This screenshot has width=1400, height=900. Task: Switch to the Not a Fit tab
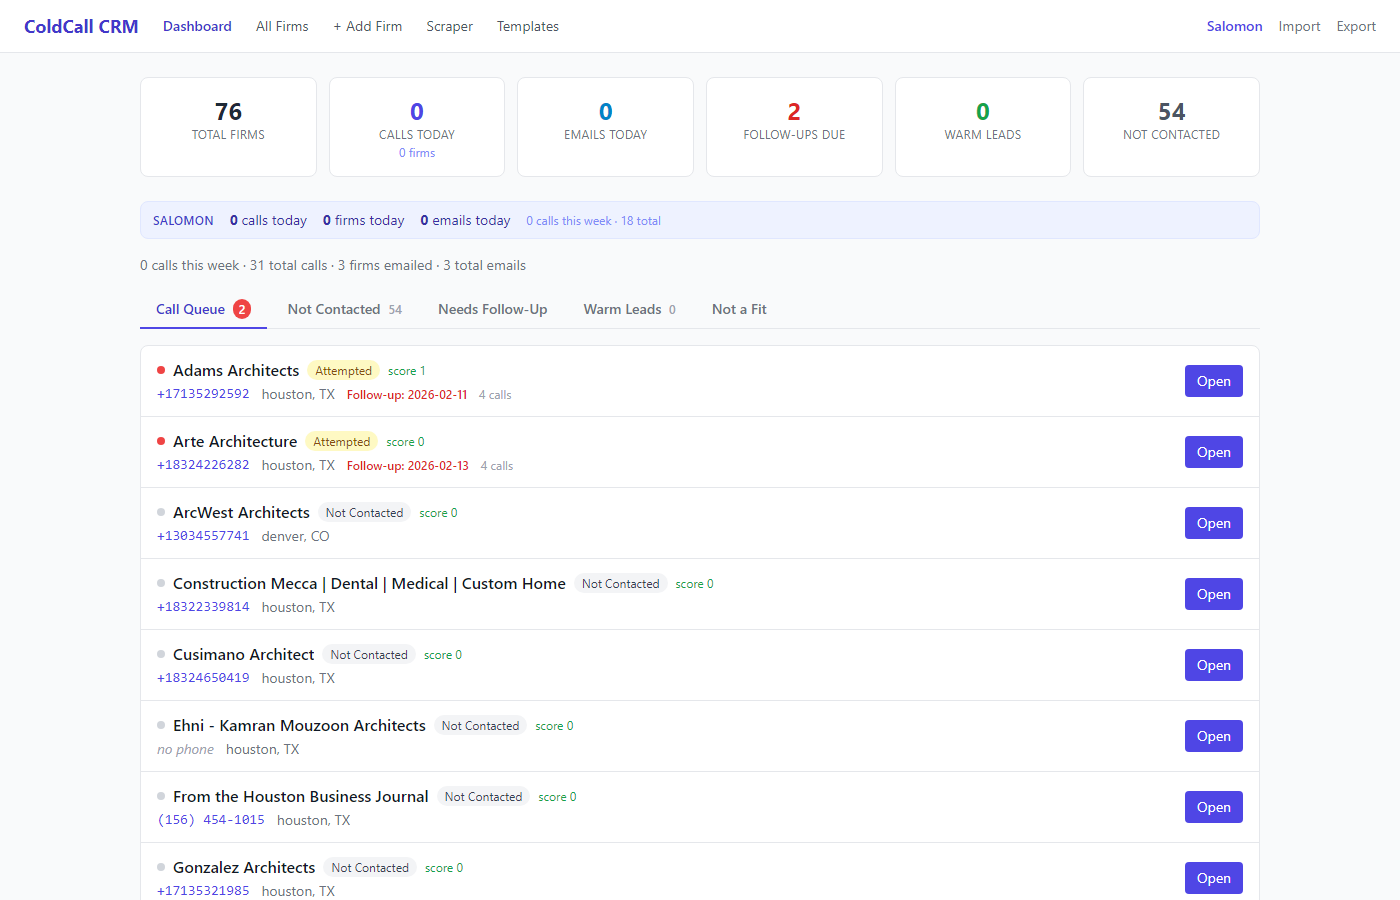(739, 309)
